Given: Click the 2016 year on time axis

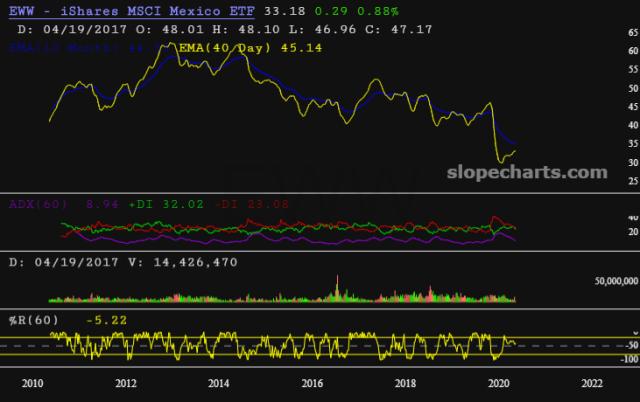Looking at the screenshot, I should click(x=312, y=383).
